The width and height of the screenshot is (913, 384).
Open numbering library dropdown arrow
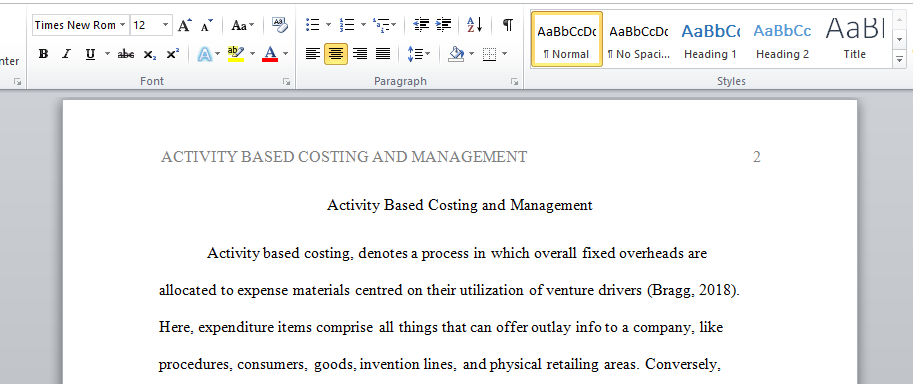tap(363, 25)
